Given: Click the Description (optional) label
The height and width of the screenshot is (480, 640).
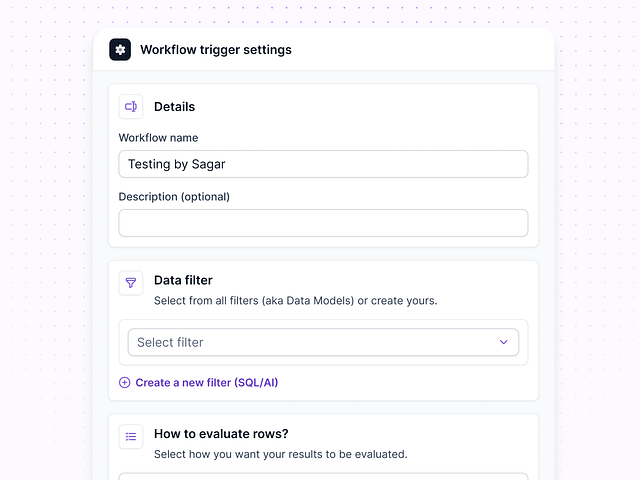Looking at the screenshot, I should click(x=174, y=197).
